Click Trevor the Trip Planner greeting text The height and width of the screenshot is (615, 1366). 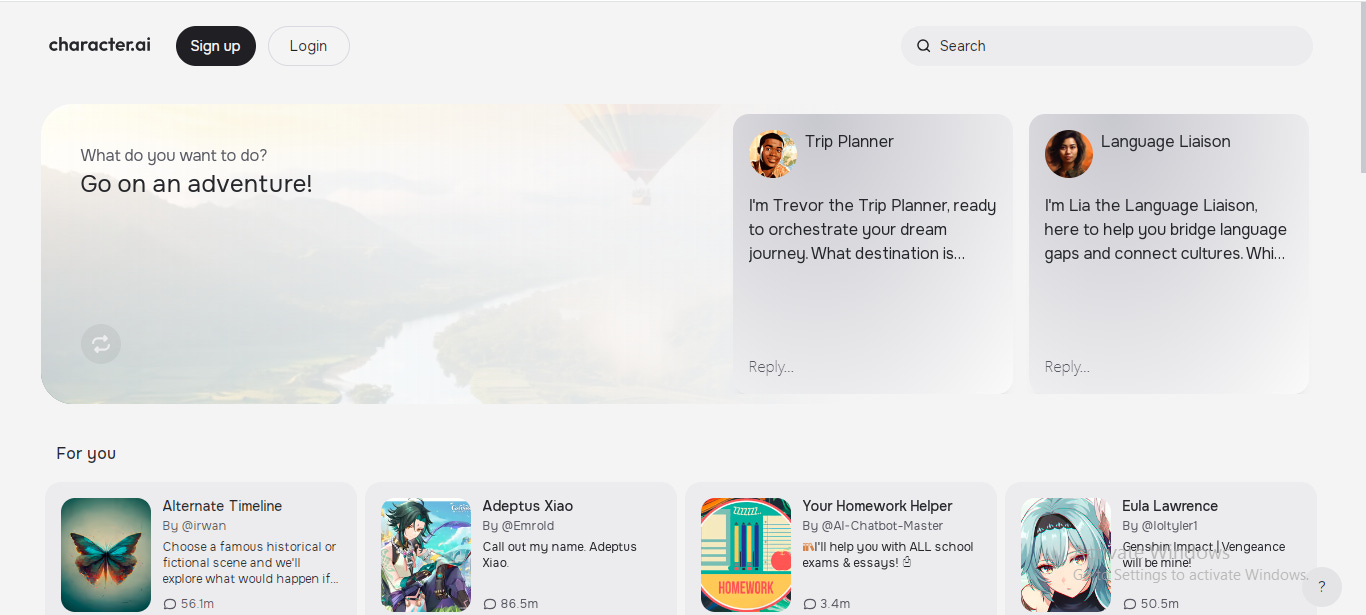click(x=873, y=229)
